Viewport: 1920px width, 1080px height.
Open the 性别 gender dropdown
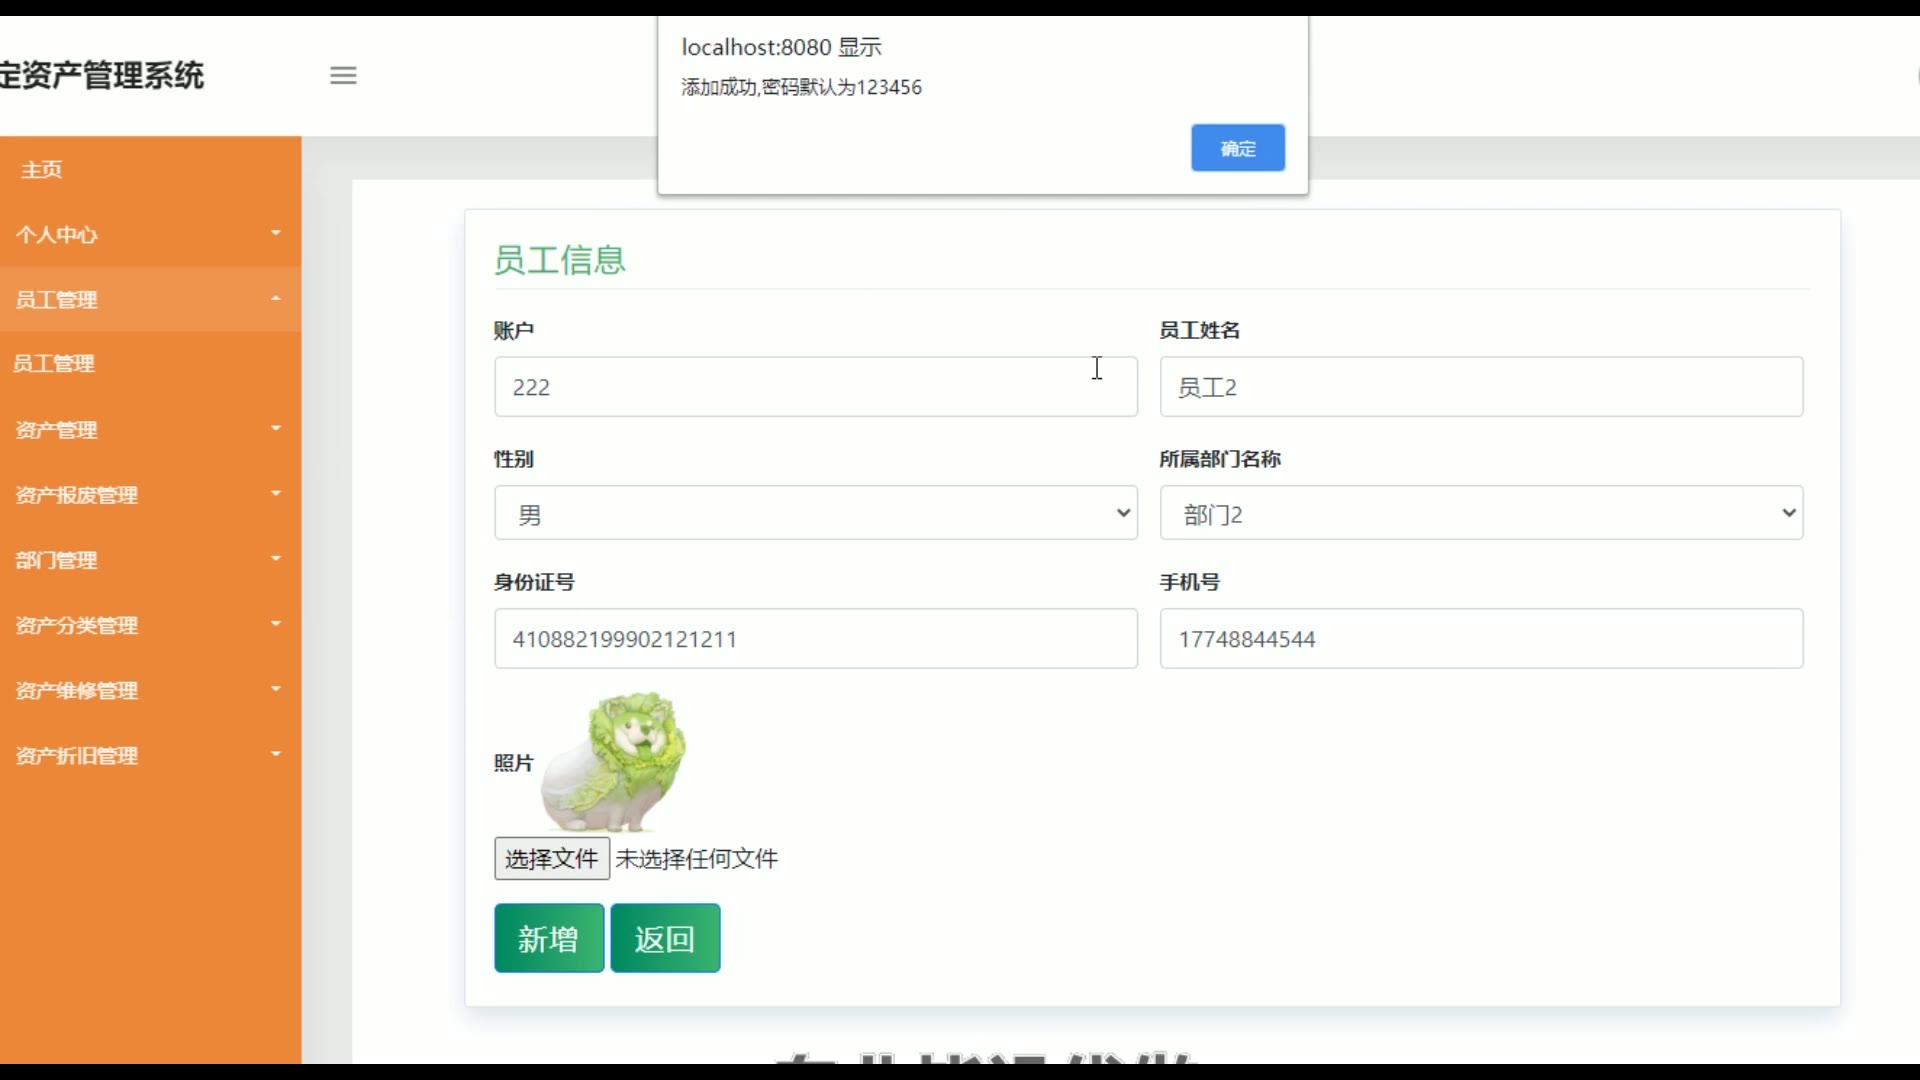(x=815, y=513)
